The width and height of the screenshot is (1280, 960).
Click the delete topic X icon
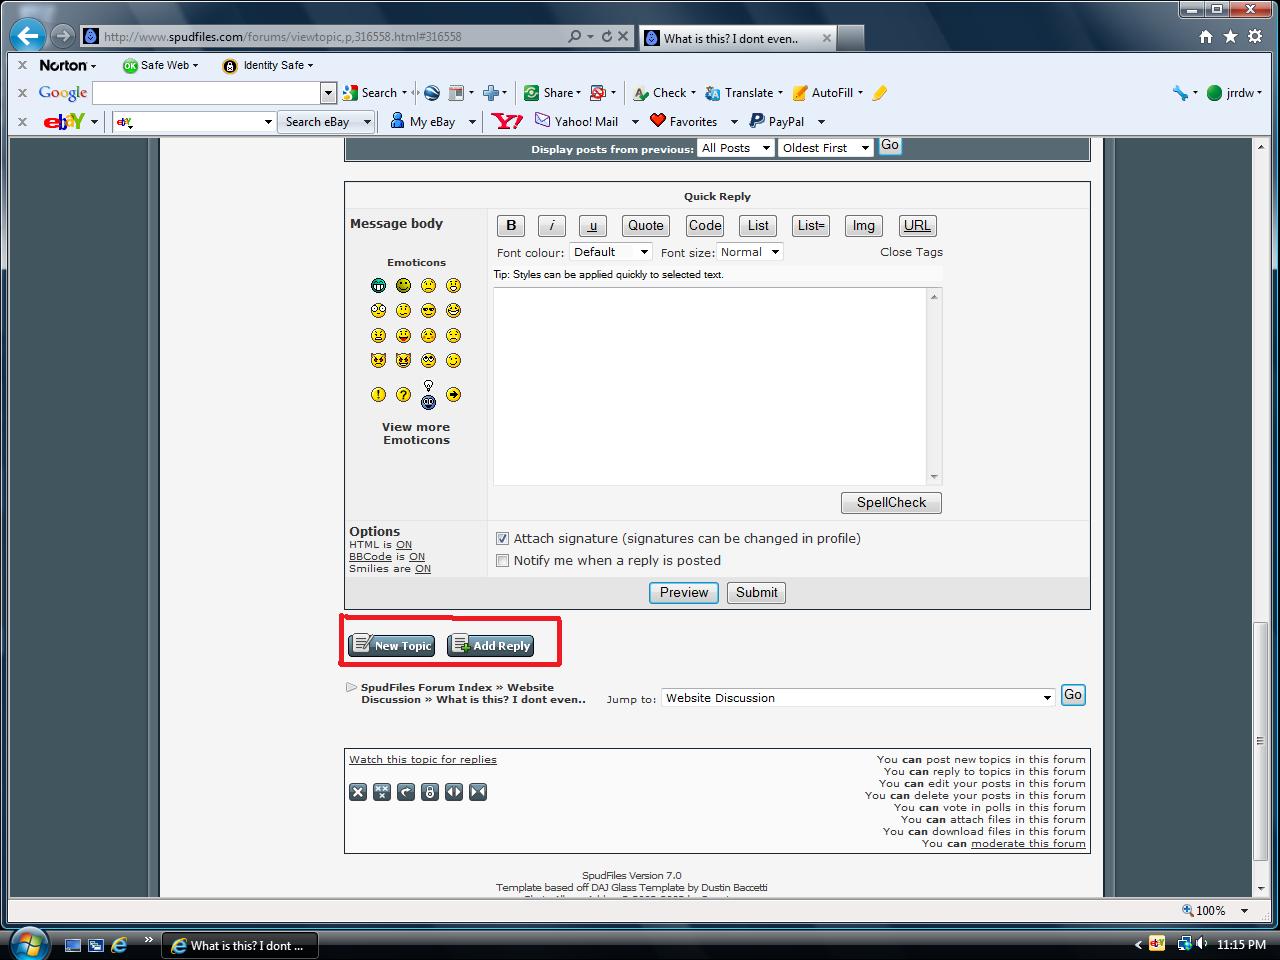pos(358,792)
